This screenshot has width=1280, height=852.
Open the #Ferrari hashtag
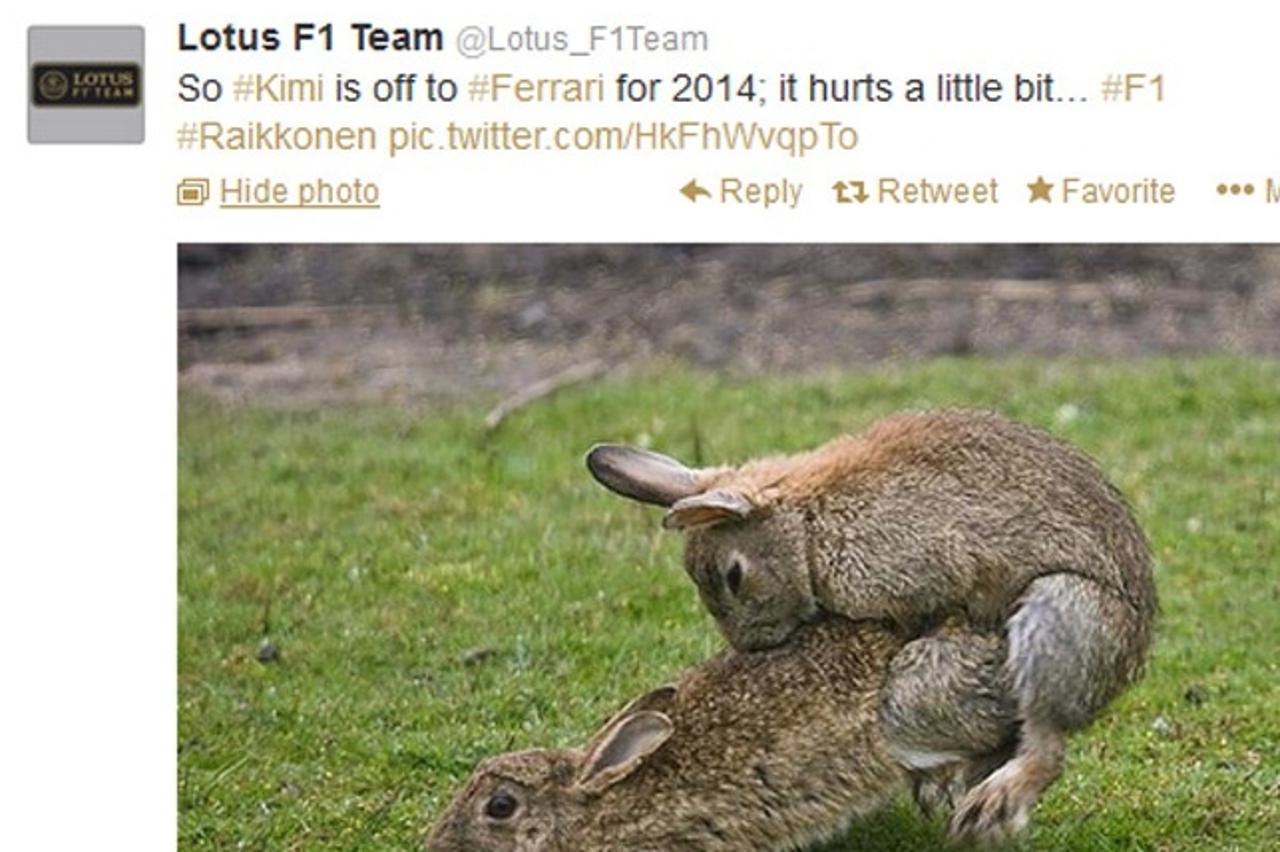point(536,88)
